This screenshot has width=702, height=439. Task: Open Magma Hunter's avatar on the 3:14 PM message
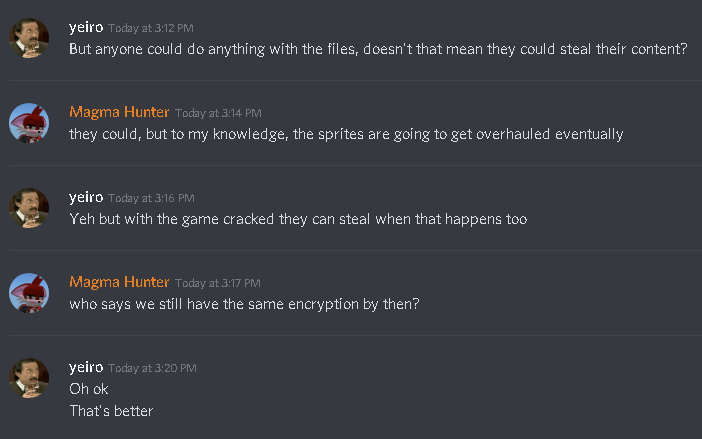click(29, 123)
